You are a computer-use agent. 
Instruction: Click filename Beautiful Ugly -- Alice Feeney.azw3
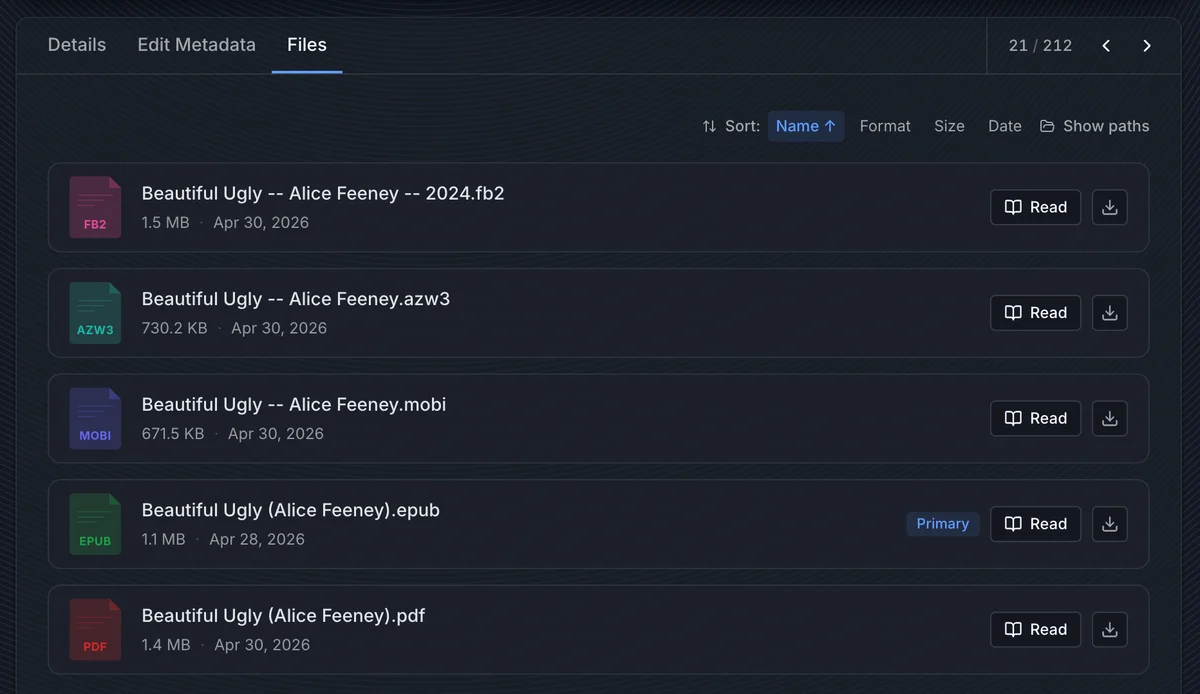click(296, 299)
